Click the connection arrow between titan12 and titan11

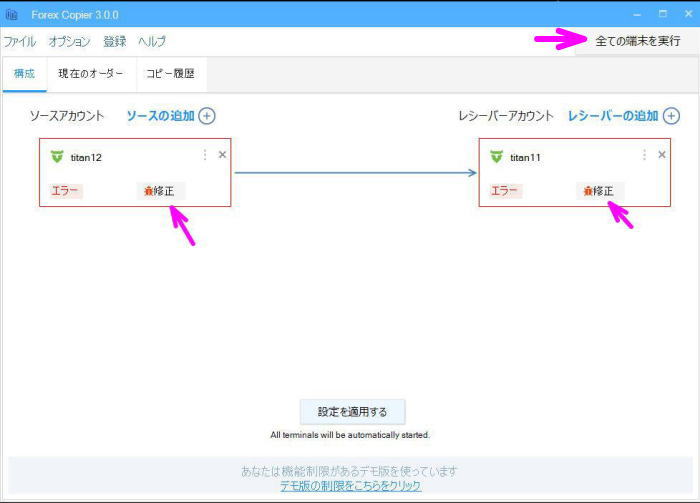pyautogui.click(x=355, y=173)
